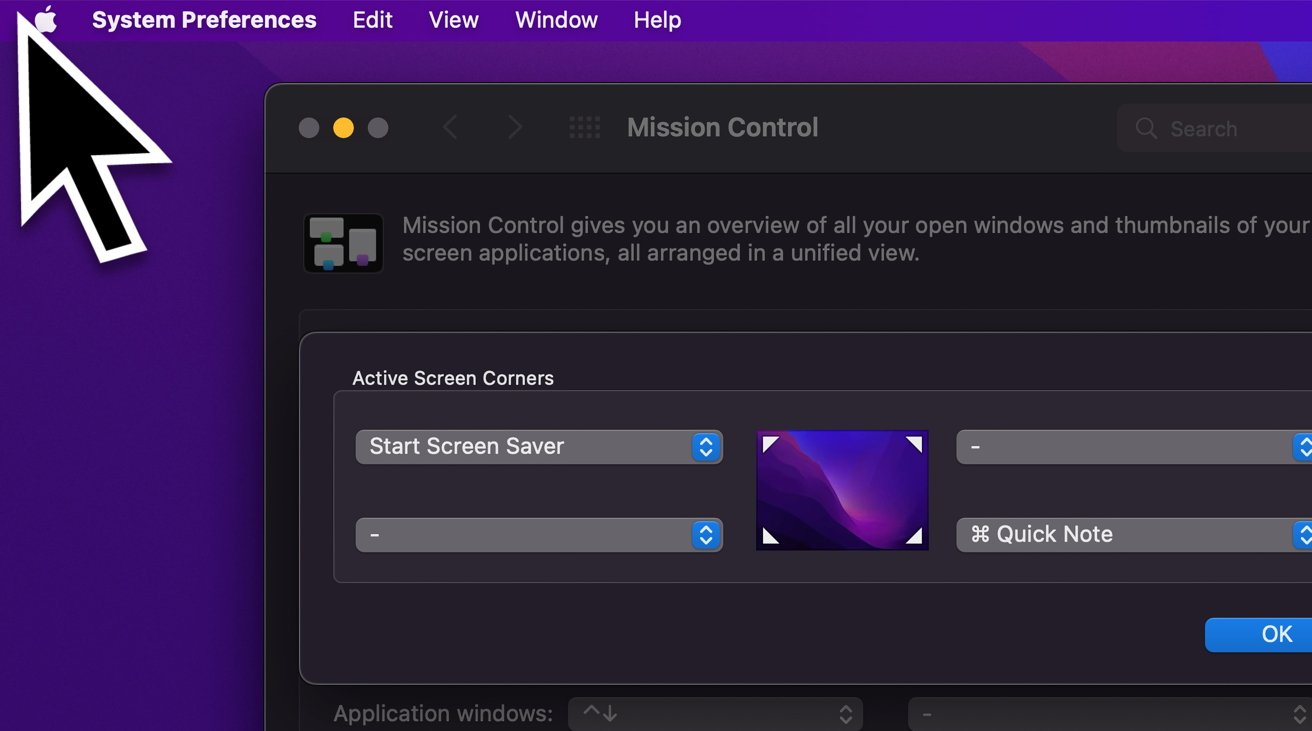The height and width of the screenshot is (731, 1312).
Task: Open the Apple menu
Action: 44,19
